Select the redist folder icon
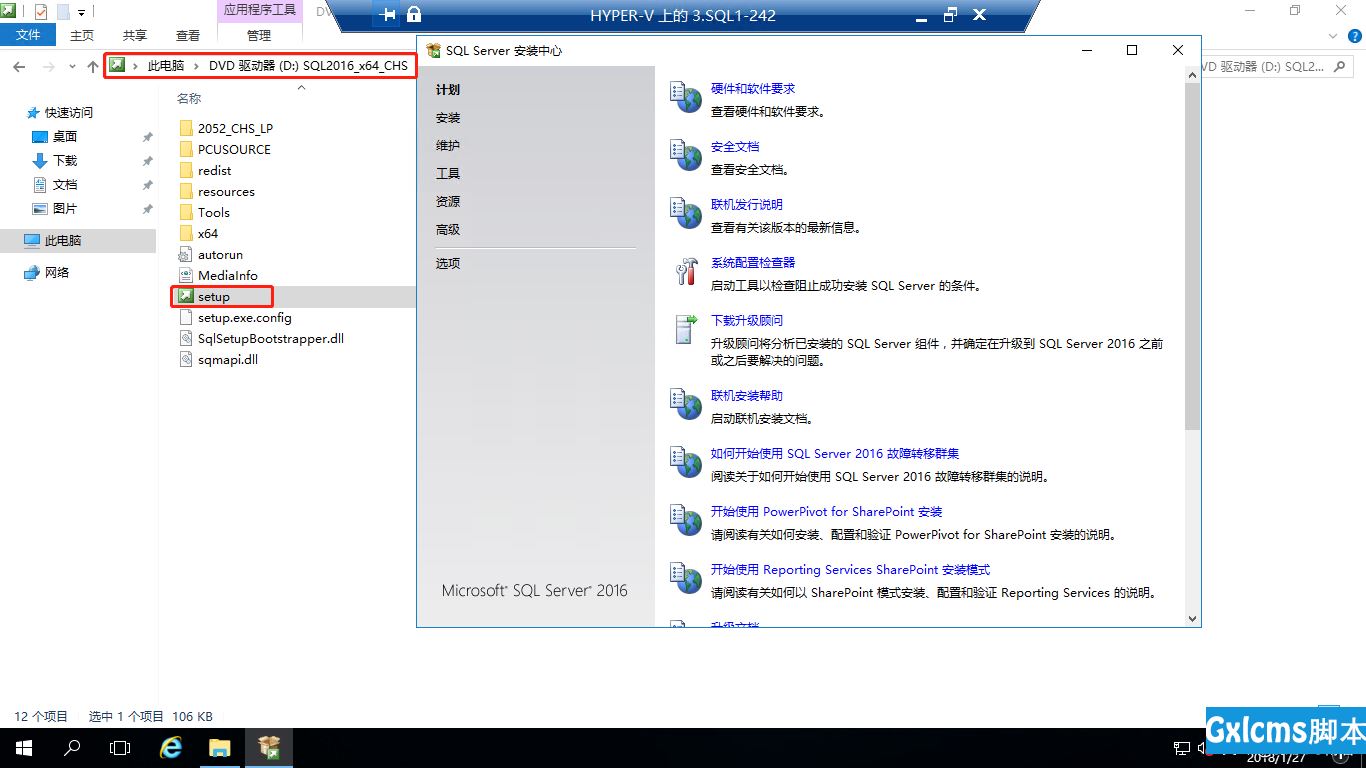Screen dimensions: 1366x768 click(186, 170)
